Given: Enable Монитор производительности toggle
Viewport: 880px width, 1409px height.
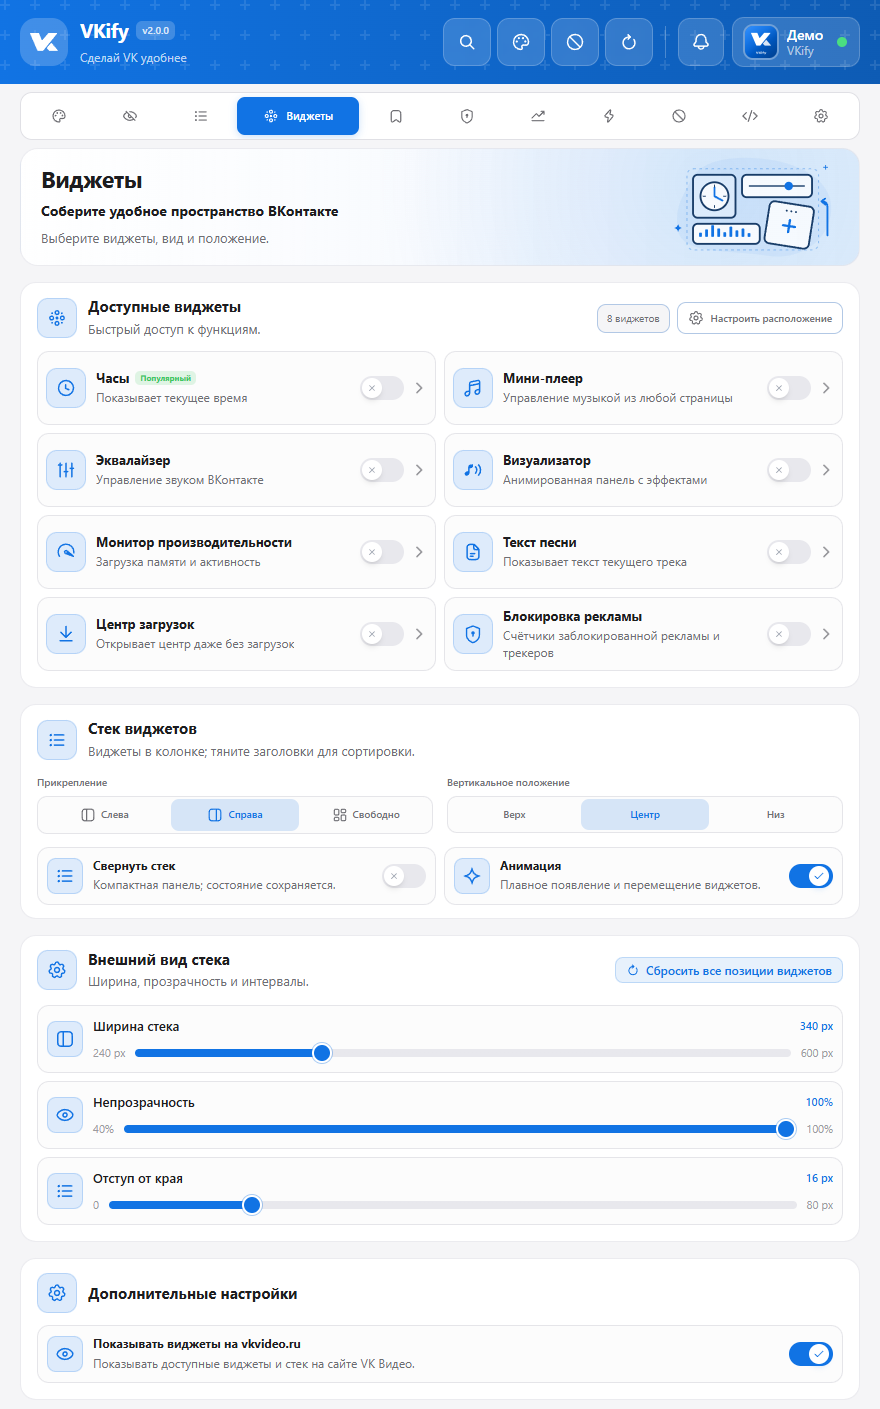Looking at the screenshot, I should point(382,552).
